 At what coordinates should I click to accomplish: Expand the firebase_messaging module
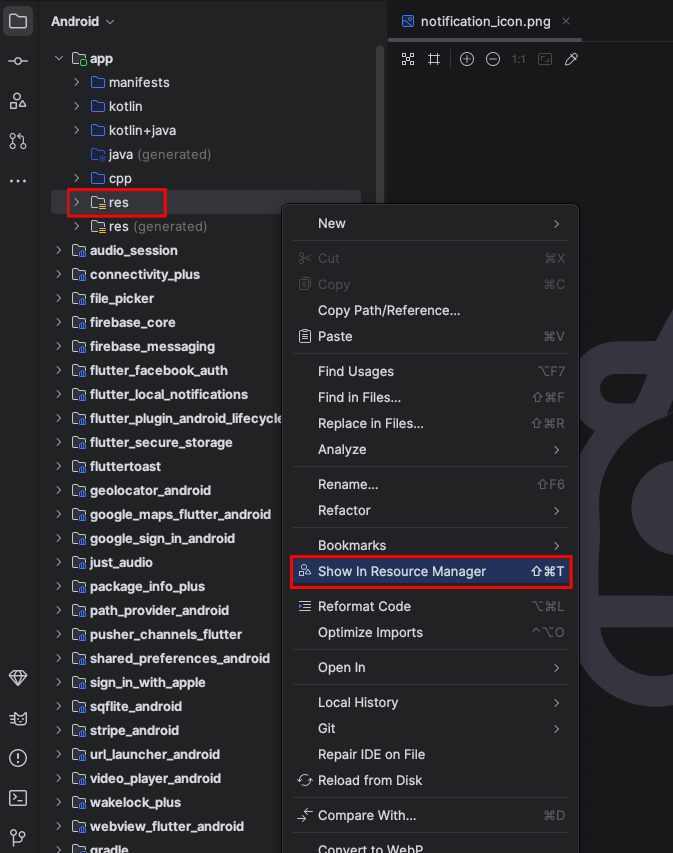(59, 346)
